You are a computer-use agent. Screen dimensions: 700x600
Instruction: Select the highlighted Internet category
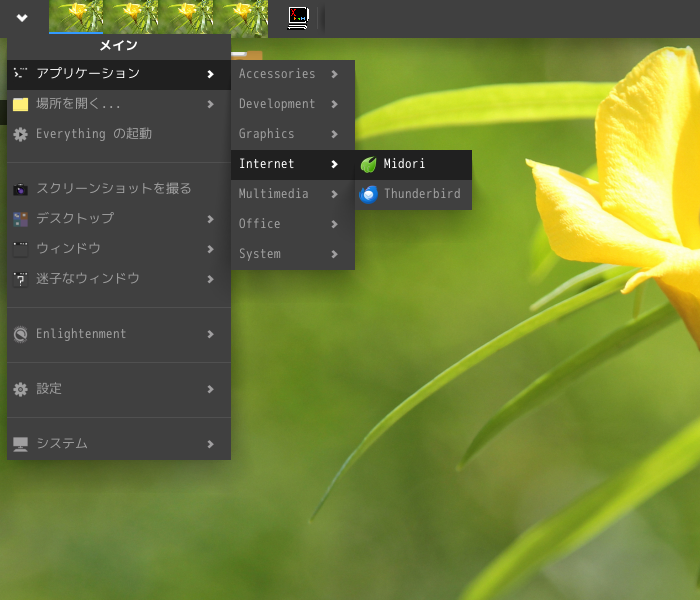[293, 164]
